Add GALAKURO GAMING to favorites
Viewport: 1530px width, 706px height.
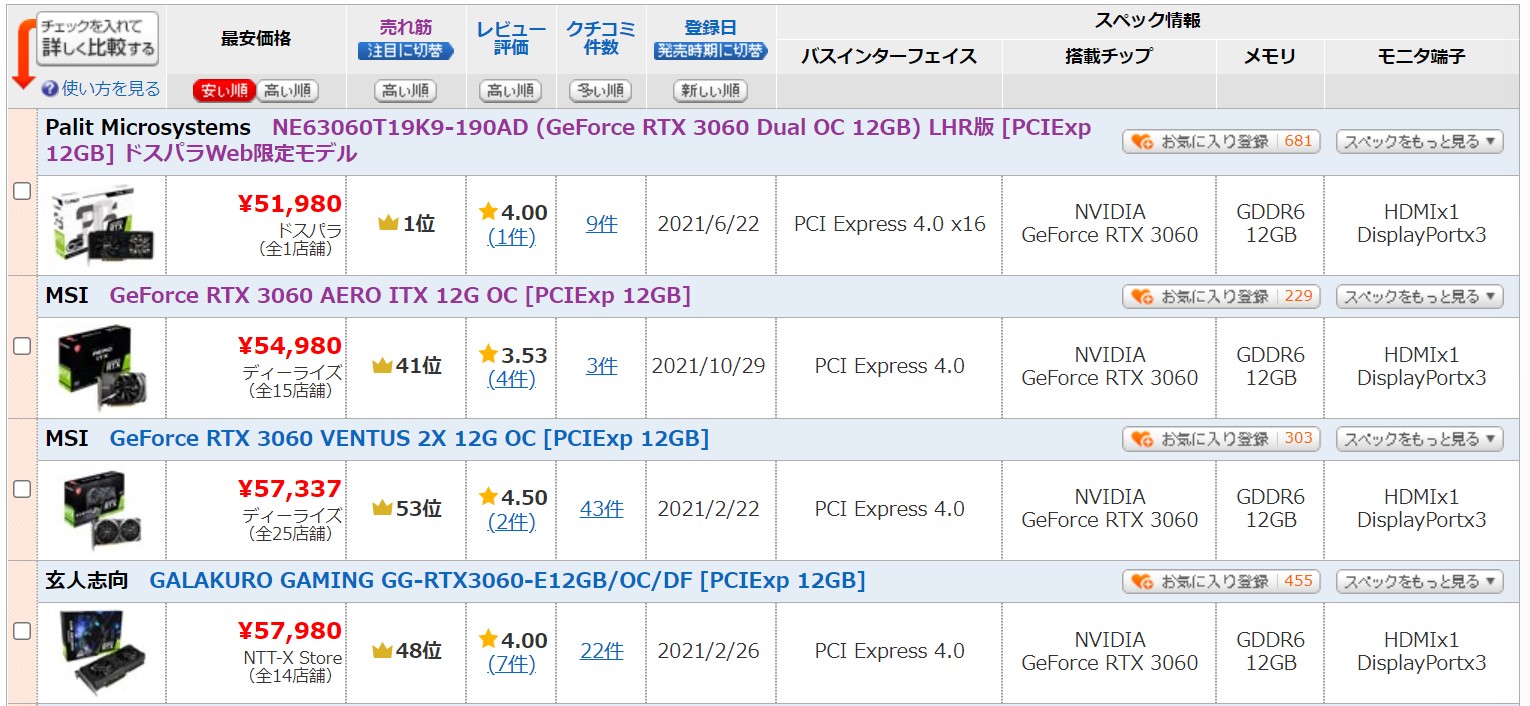pyautogui.click(x=1221, y=582)
